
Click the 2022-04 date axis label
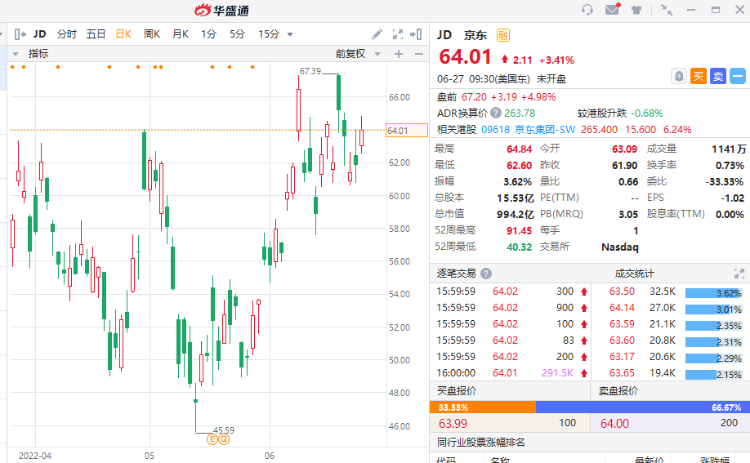point(35,456)
